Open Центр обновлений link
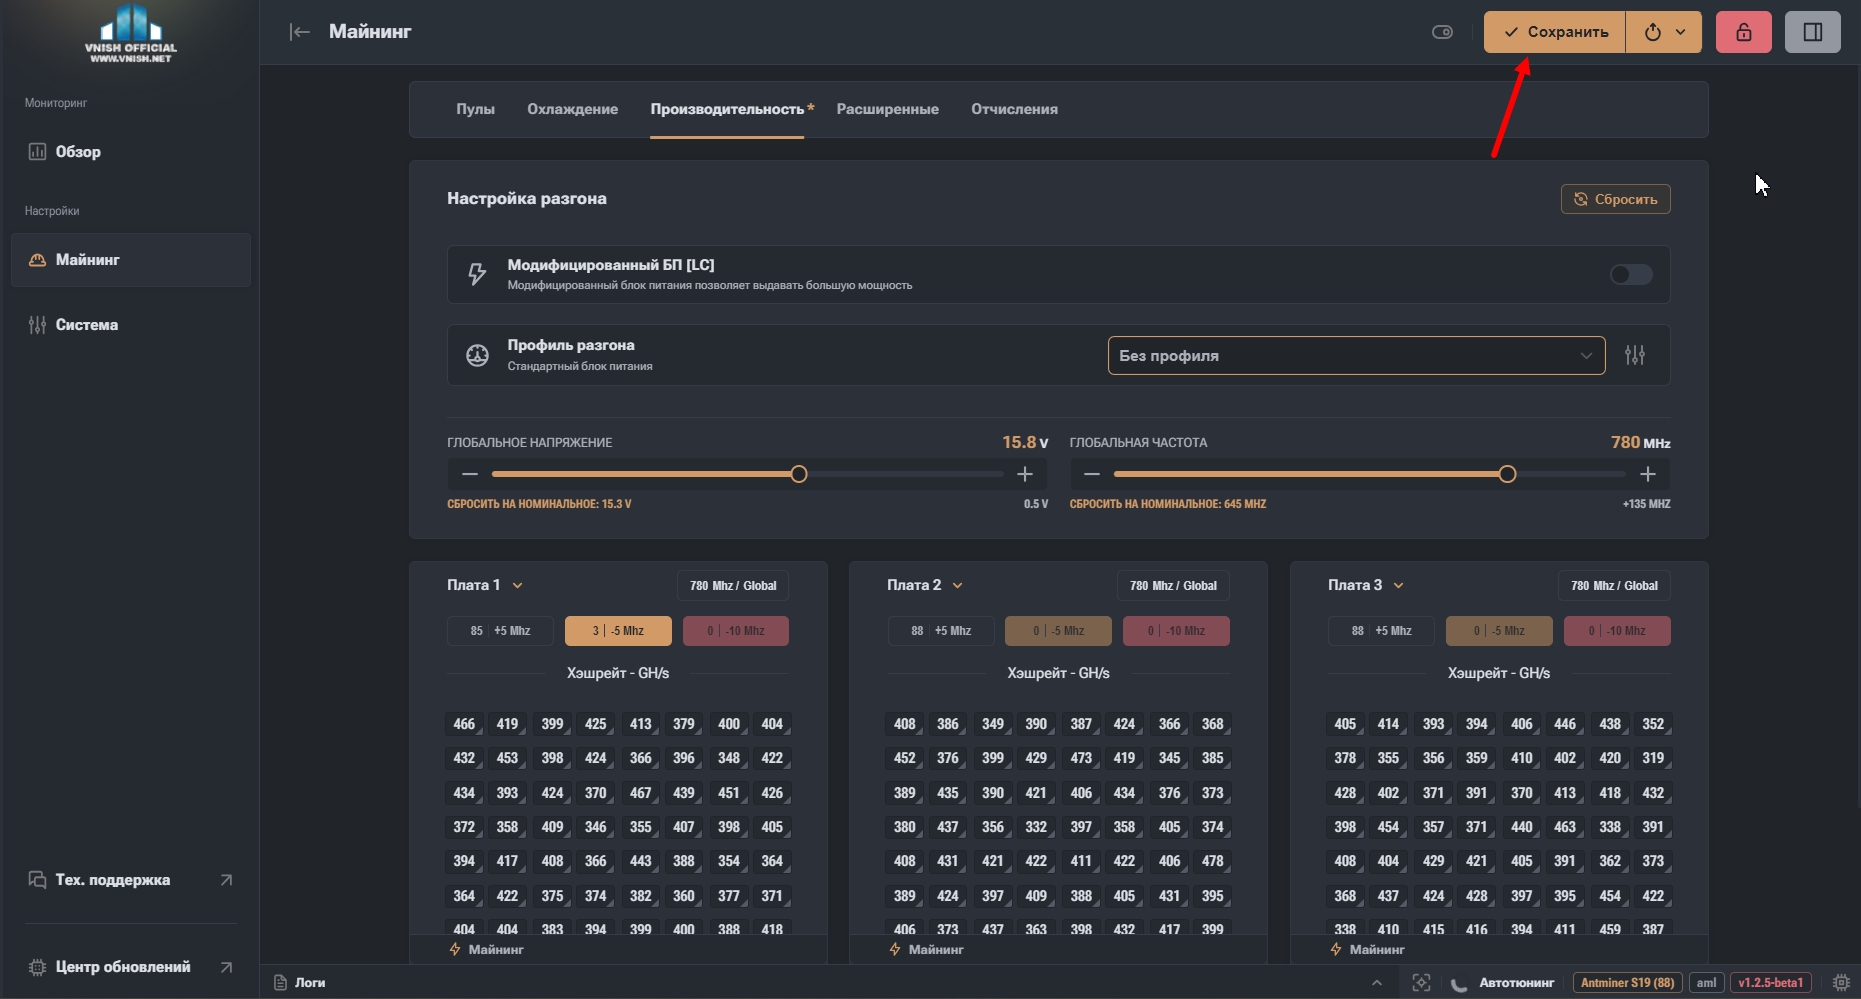This screenshot has width=1861, height=999. coord(131,967)
